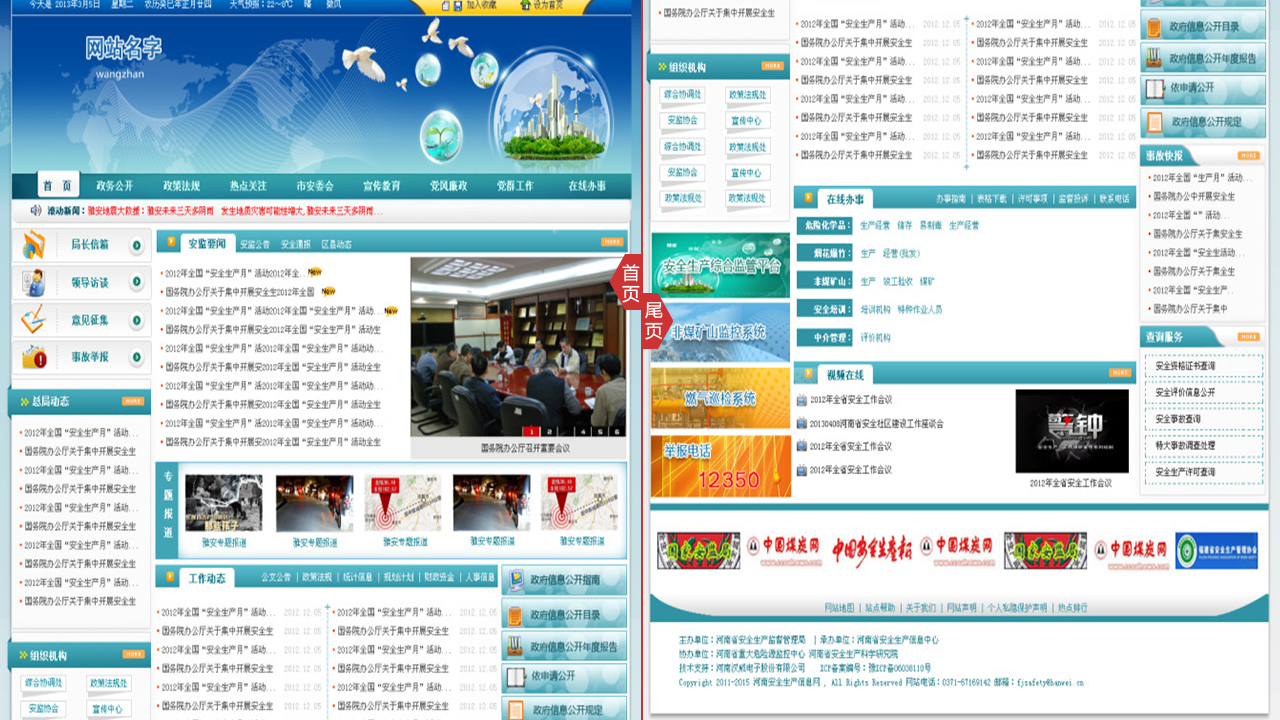
Task: Open the 网站地图 footer link
Action: click(x=839, y=608)
